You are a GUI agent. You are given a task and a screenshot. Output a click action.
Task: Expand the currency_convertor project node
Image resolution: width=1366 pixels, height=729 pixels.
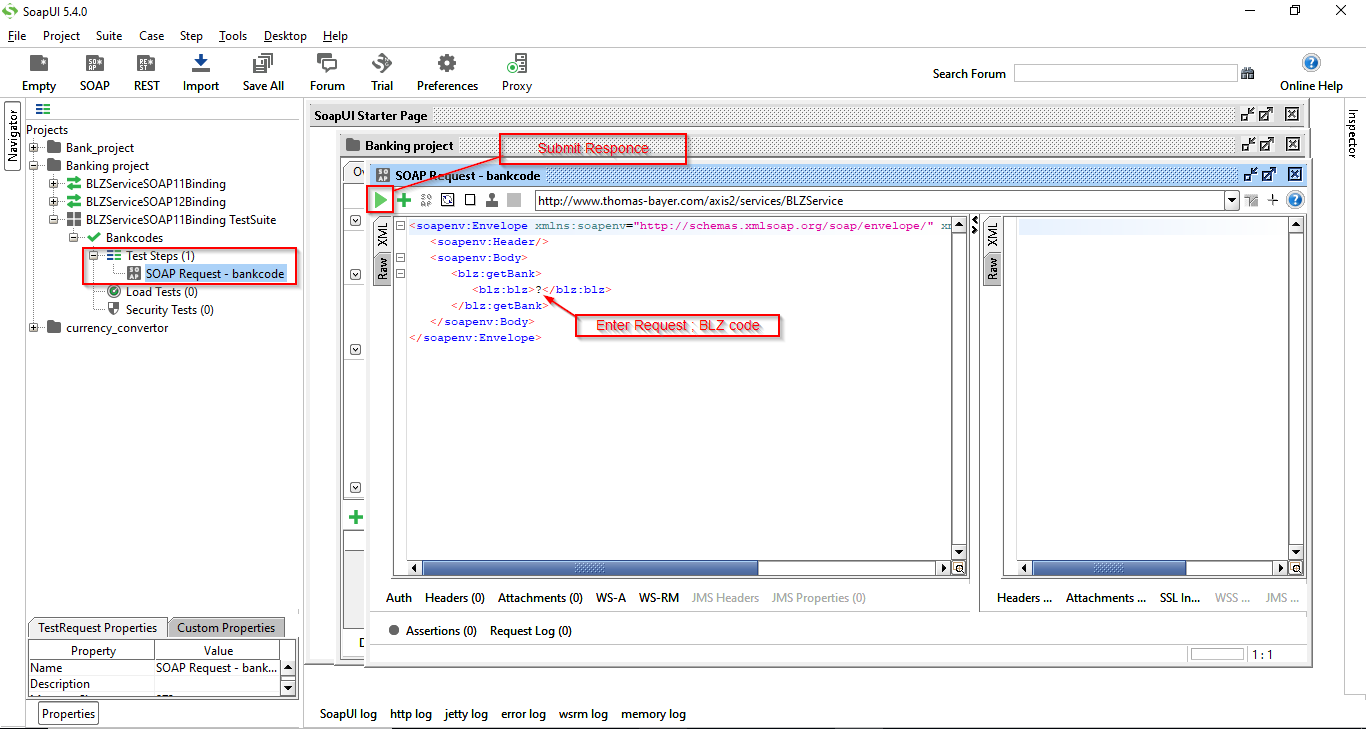pos(33,327)
